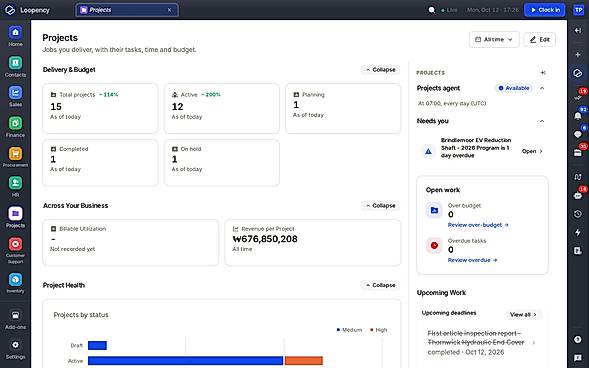
Task: Click the Clock in button
Action: point(546,10)
